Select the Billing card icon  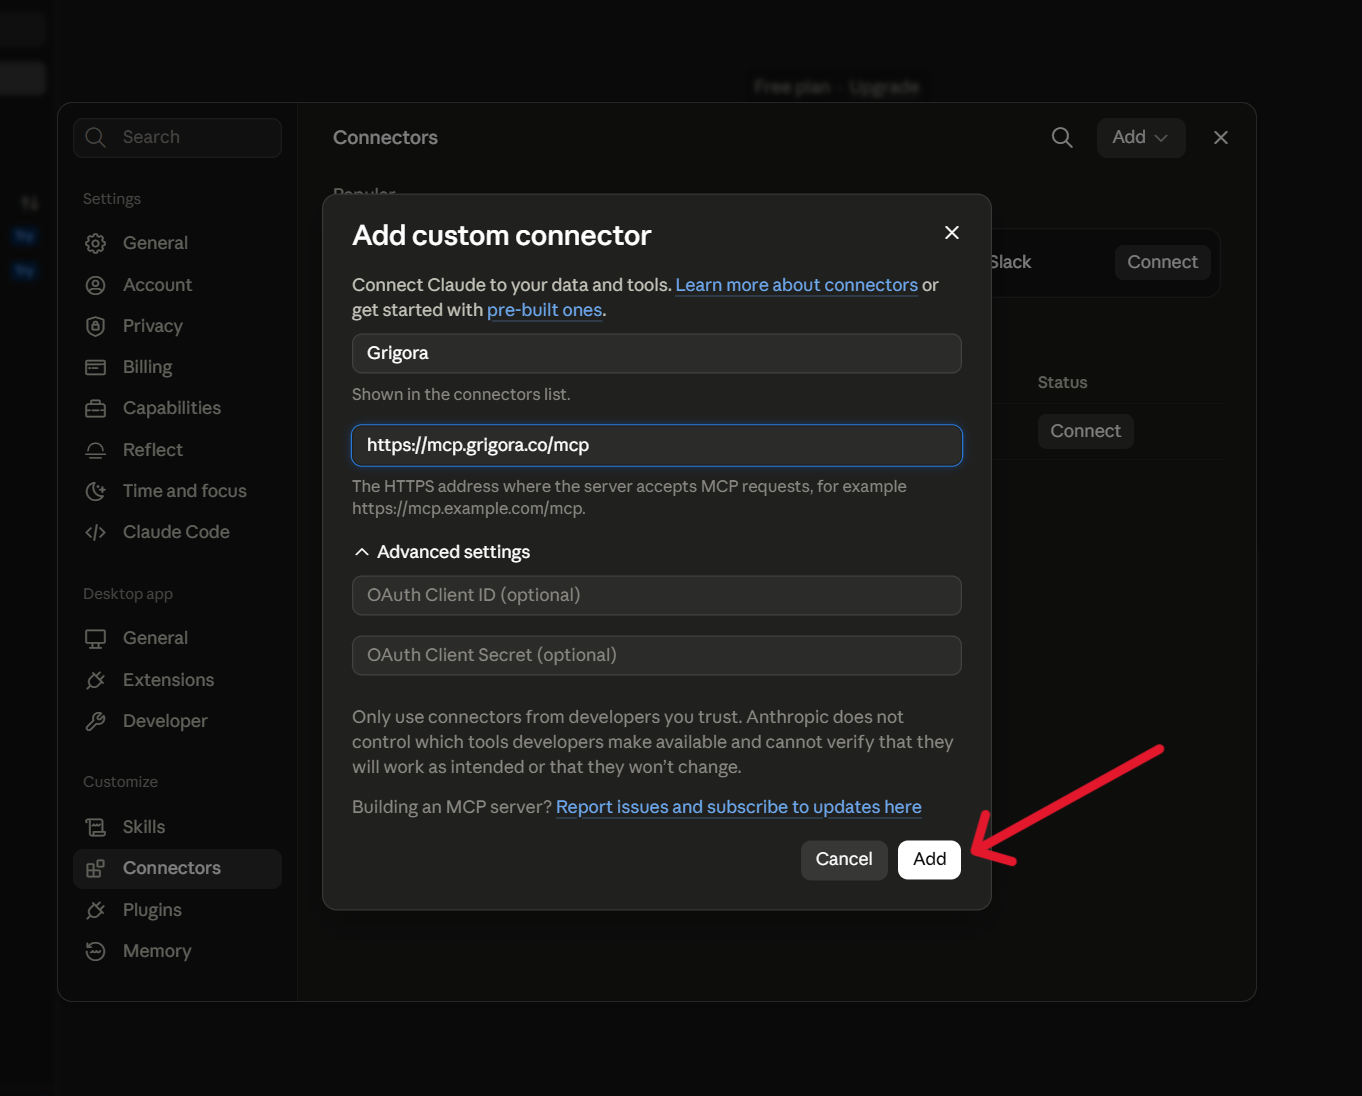(x=96, y=367)
